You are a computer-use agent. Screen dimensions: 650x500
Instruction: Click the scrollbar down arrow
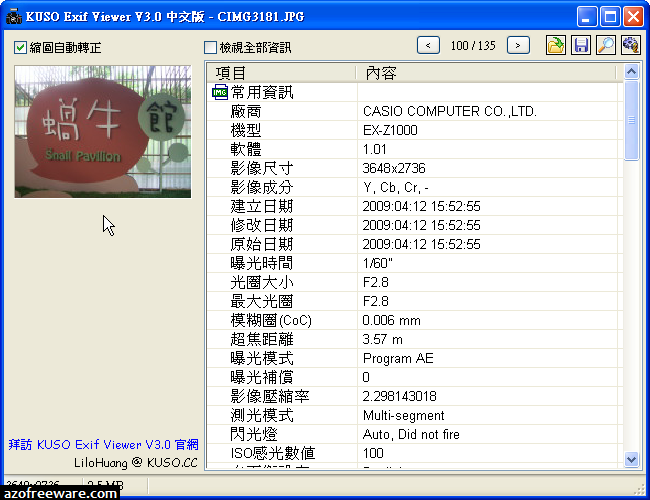click(x=631, y=459)
